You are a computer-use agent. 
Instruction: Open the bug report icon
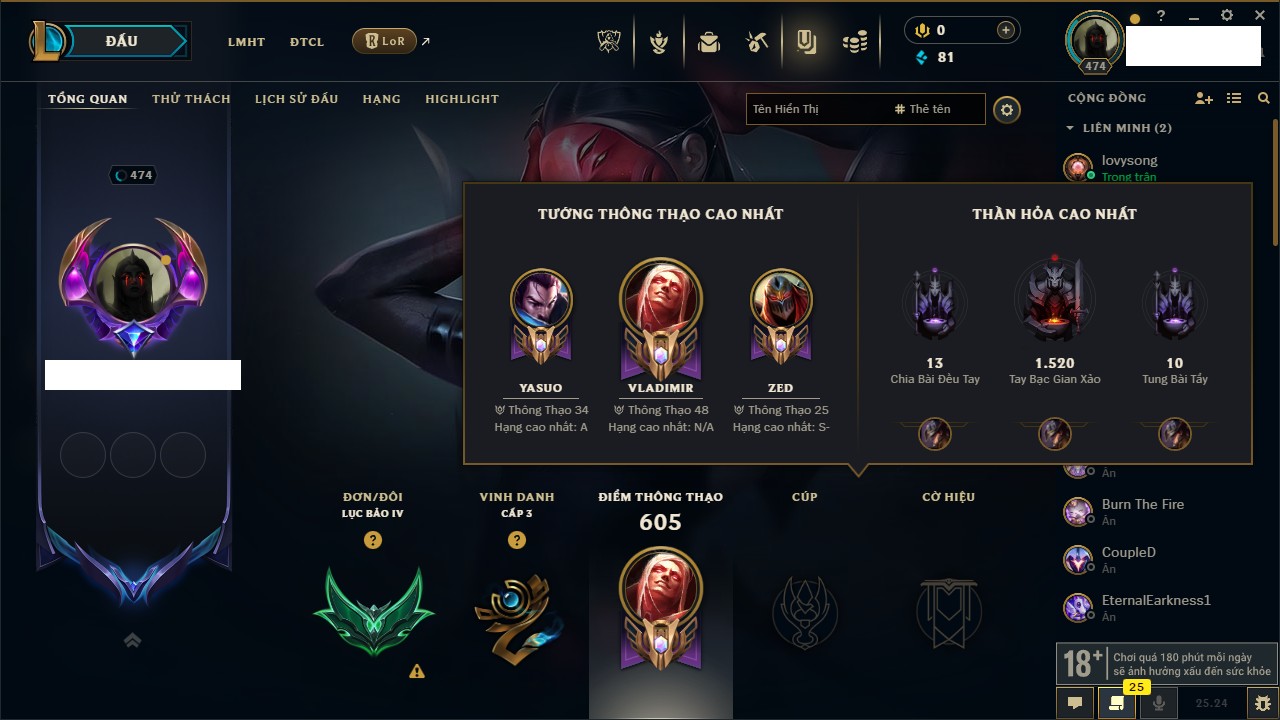pyautogui.click(x=1263, y=703)
